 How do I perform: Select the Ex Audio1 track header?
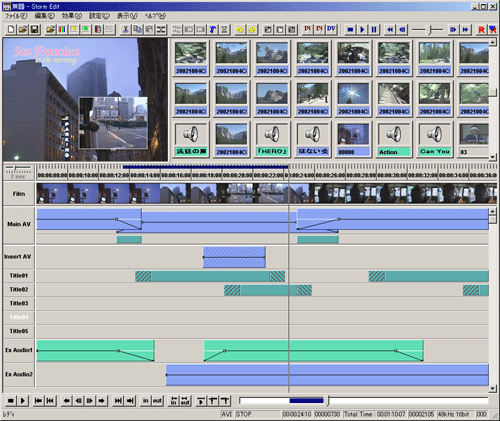click(x=19, y=350)
